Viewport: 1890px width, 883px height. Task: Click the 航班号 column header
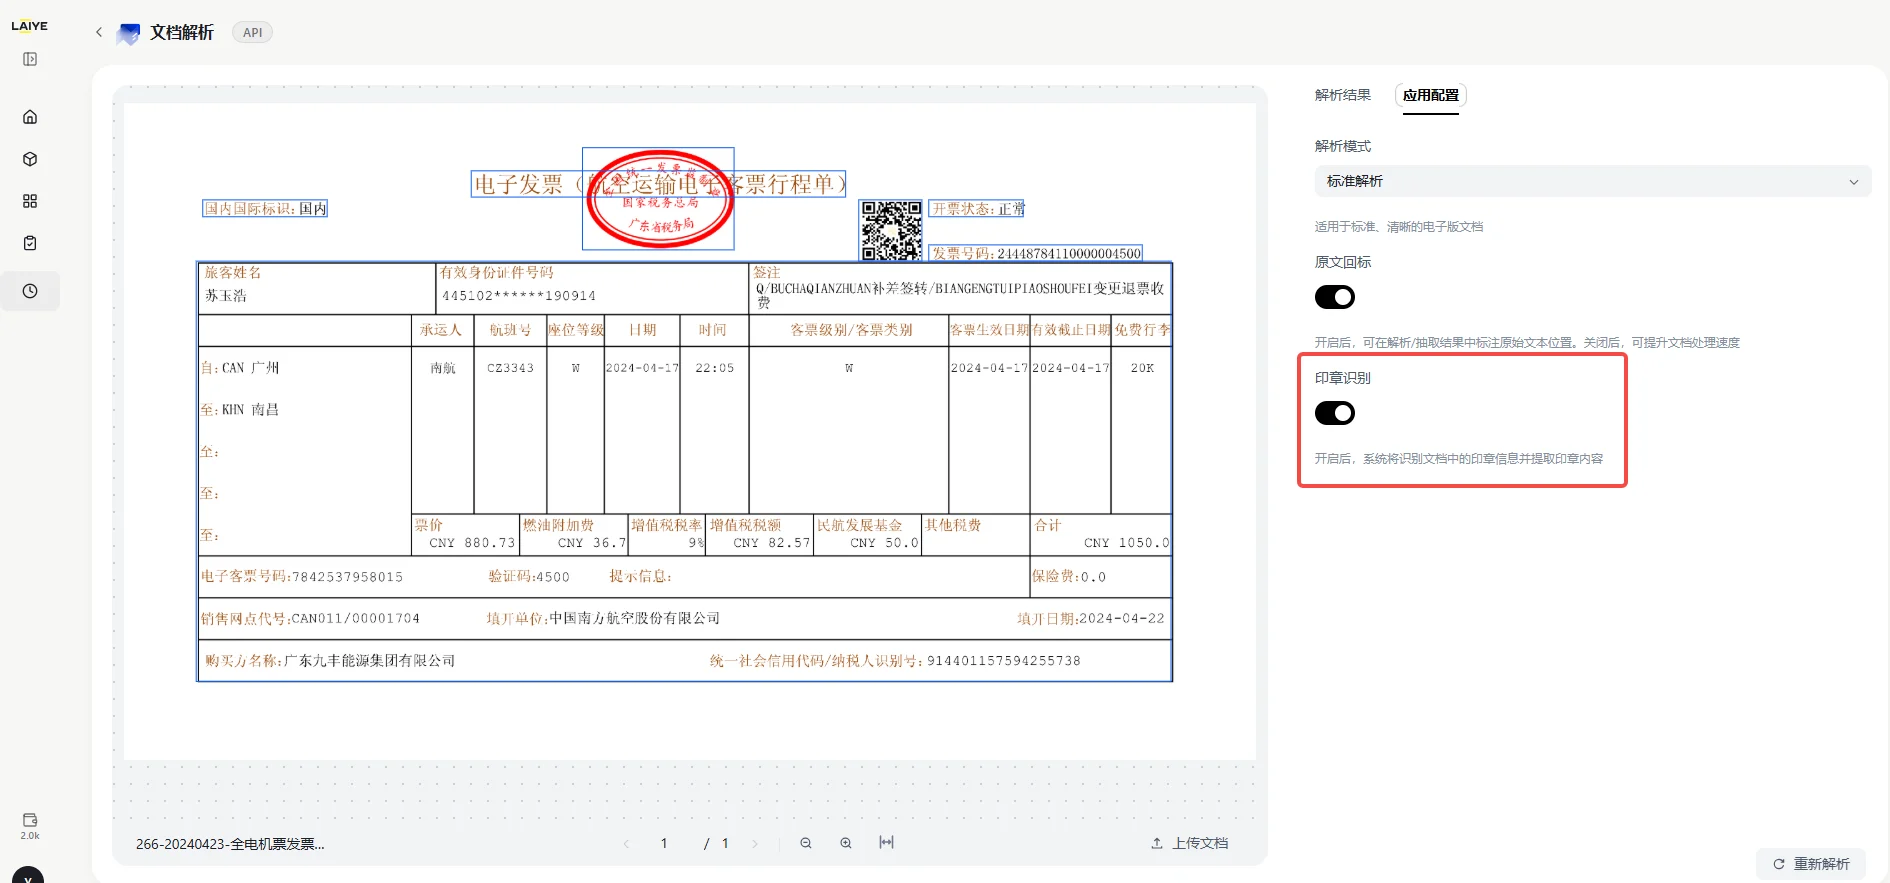click(510, 330)
